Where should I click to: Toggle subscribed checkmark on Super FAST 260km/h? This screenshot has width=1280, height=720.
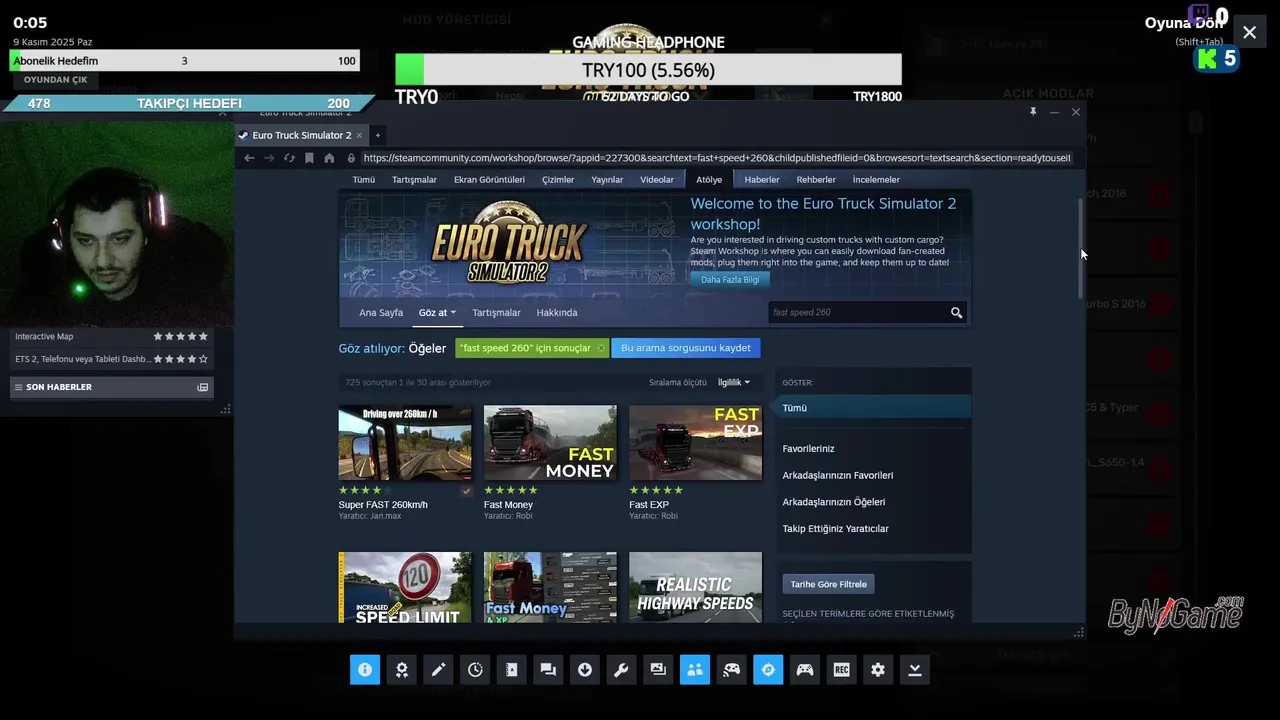(x=466, y=491)
